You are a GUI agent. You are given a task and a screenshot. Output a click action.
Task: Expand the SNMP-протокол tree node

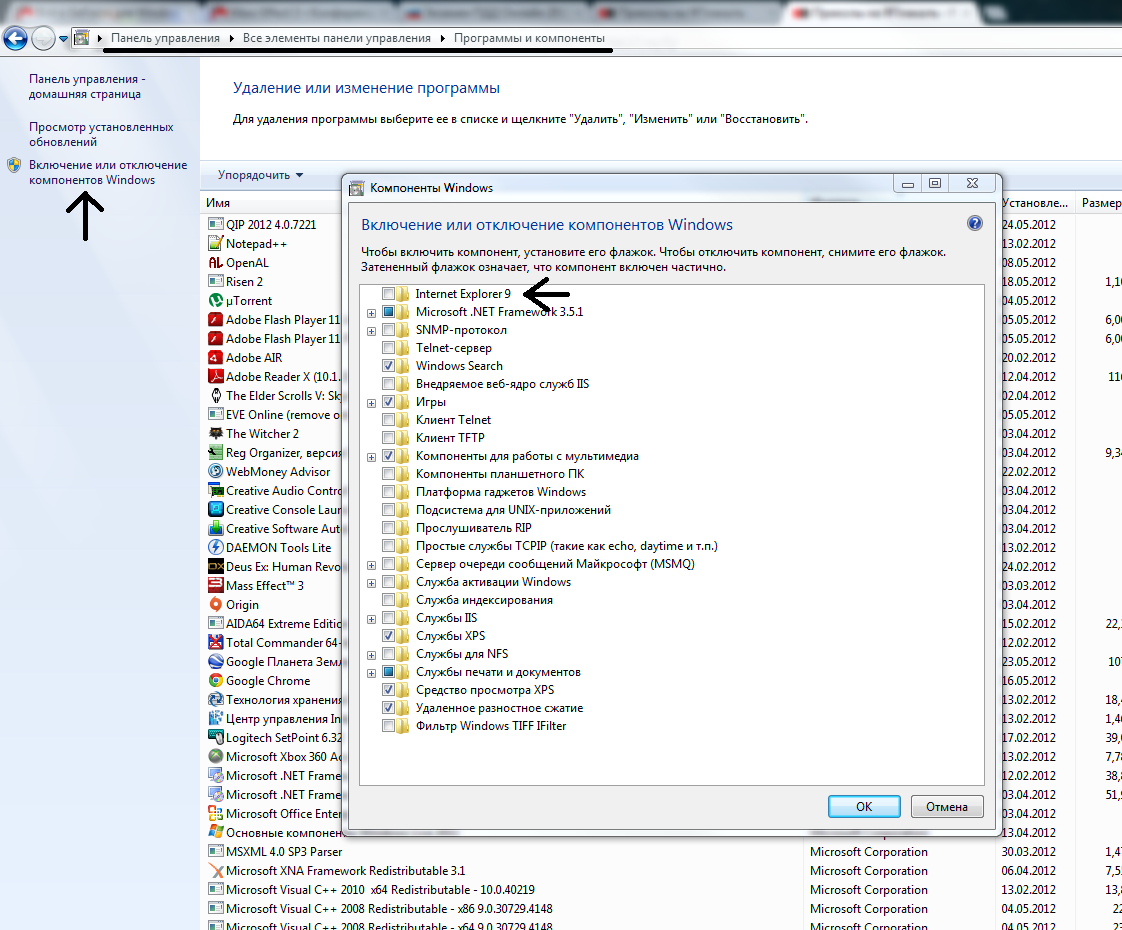pyautogui.click(x=371, y=331)
